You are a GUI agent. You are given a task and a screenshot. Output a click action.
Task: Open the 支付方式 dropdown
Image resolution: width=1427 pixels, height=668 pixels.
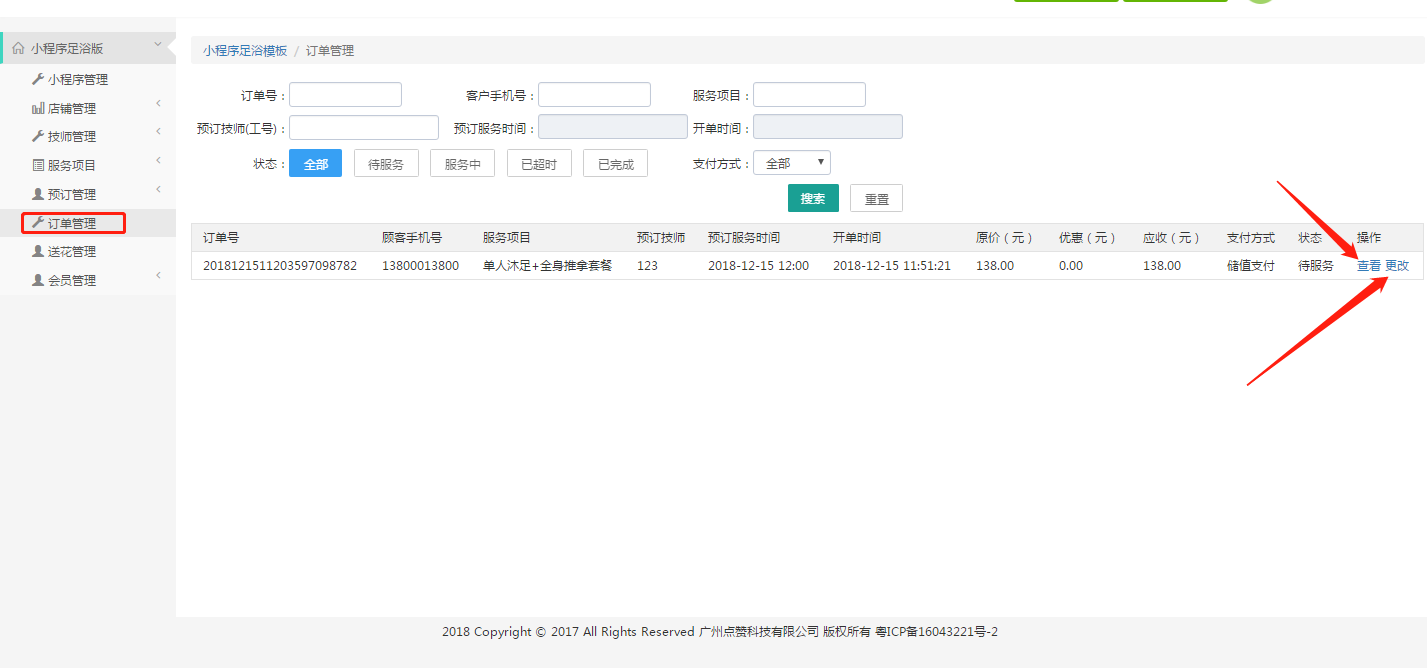[791, 163]
